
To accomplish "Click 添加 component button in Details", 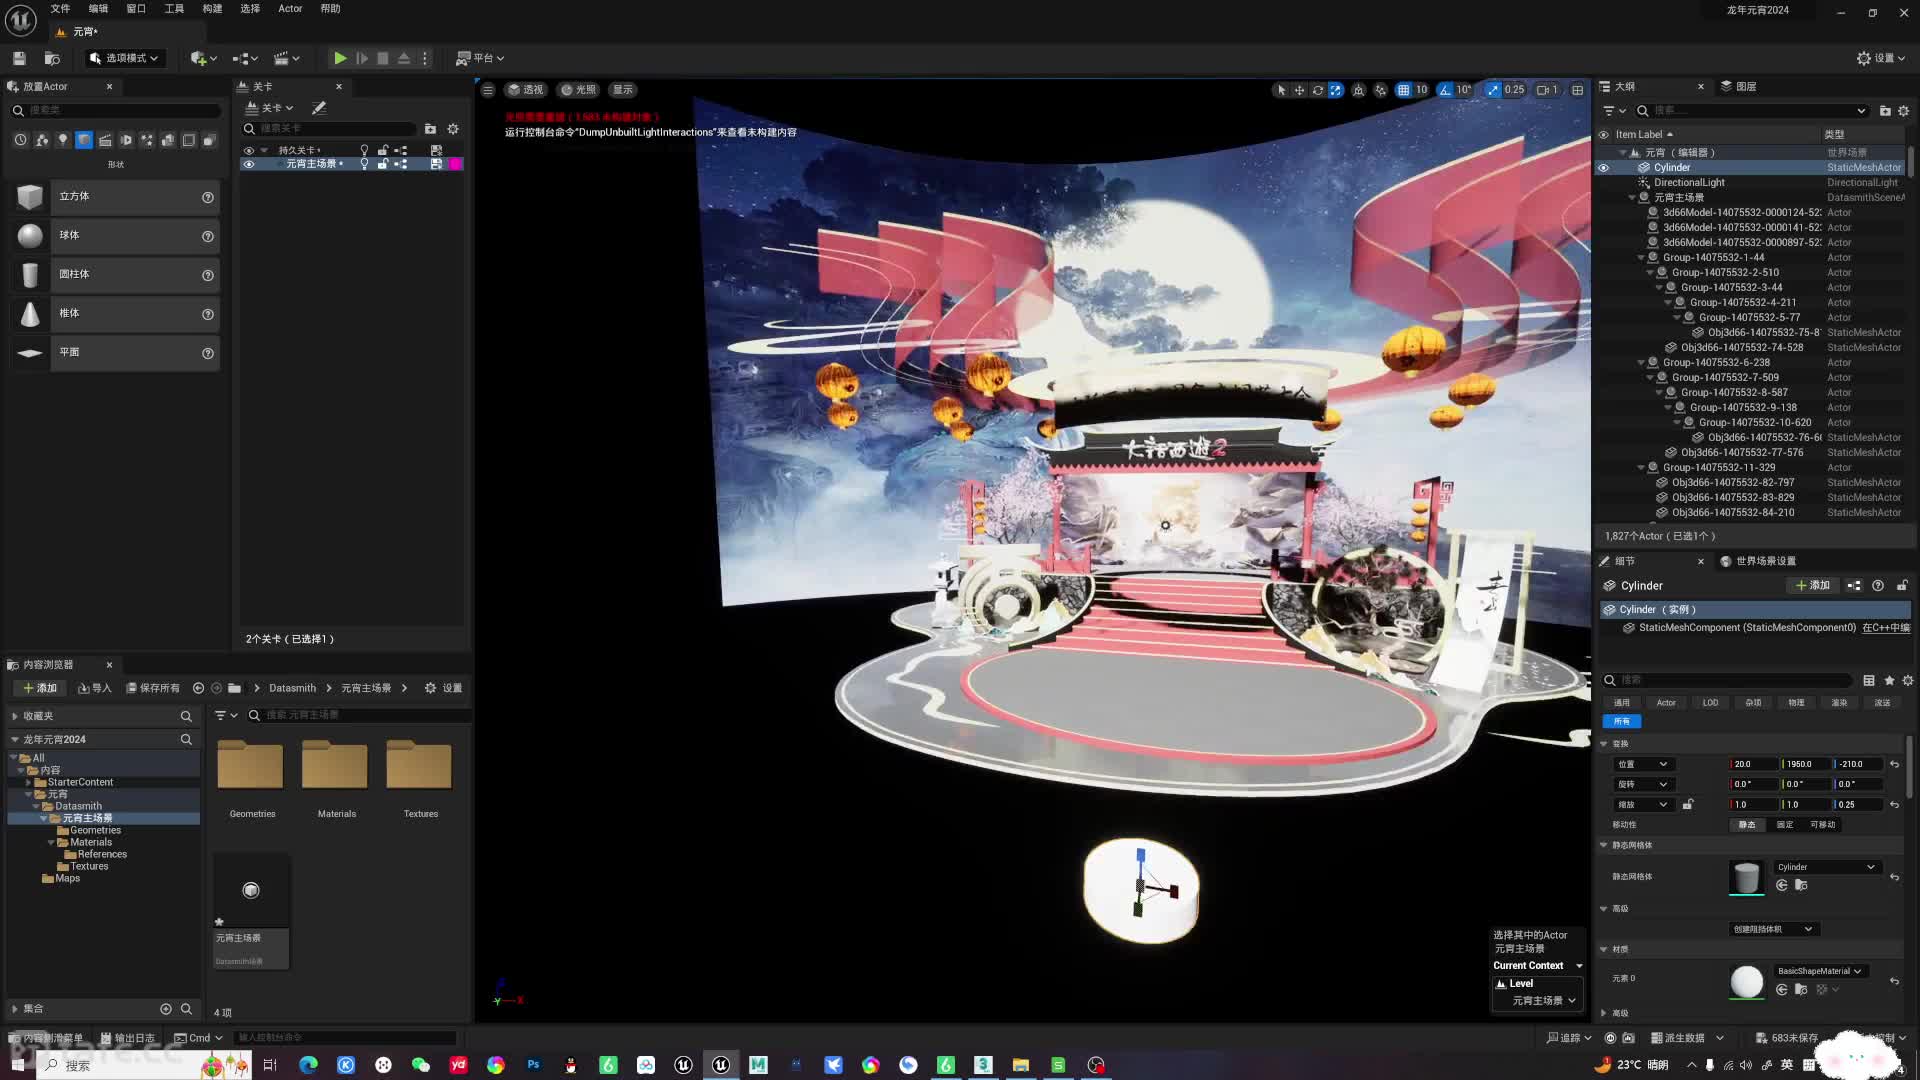I will point(1813,586).
